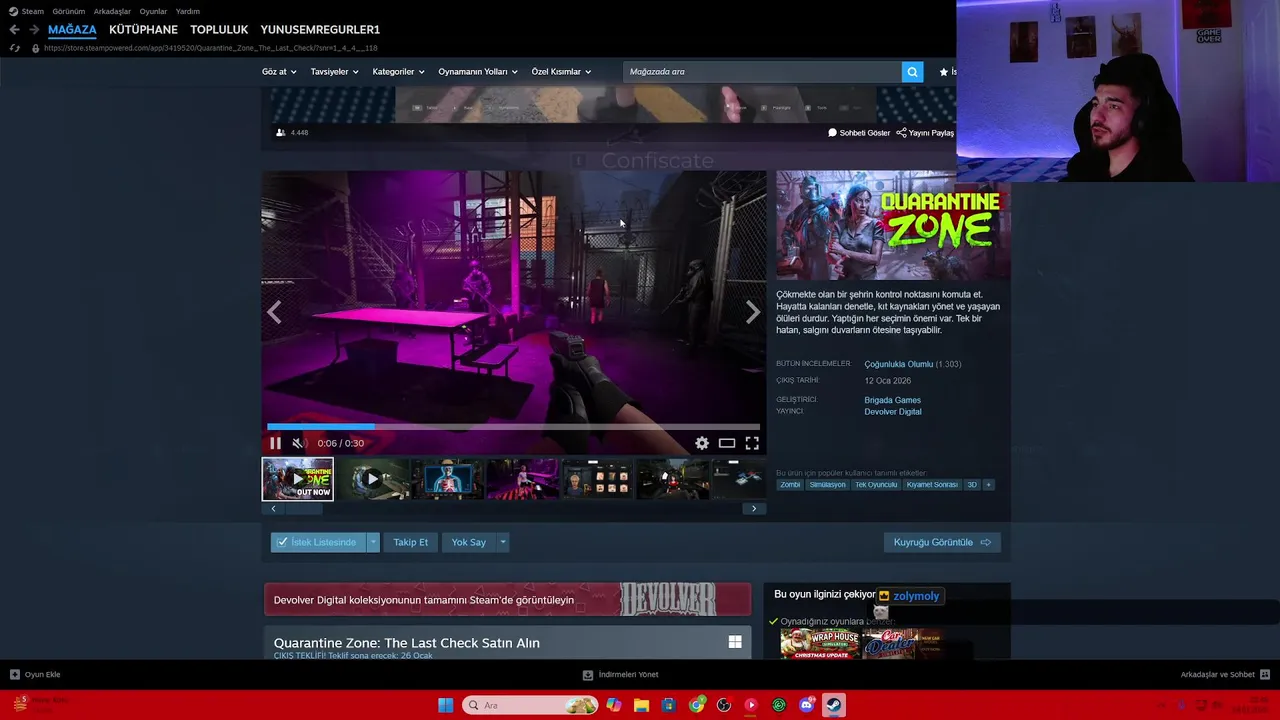The width and height of the screenshot is (1280, 720).
Task: Open the Görünüm menu
Action: point(69,11)
